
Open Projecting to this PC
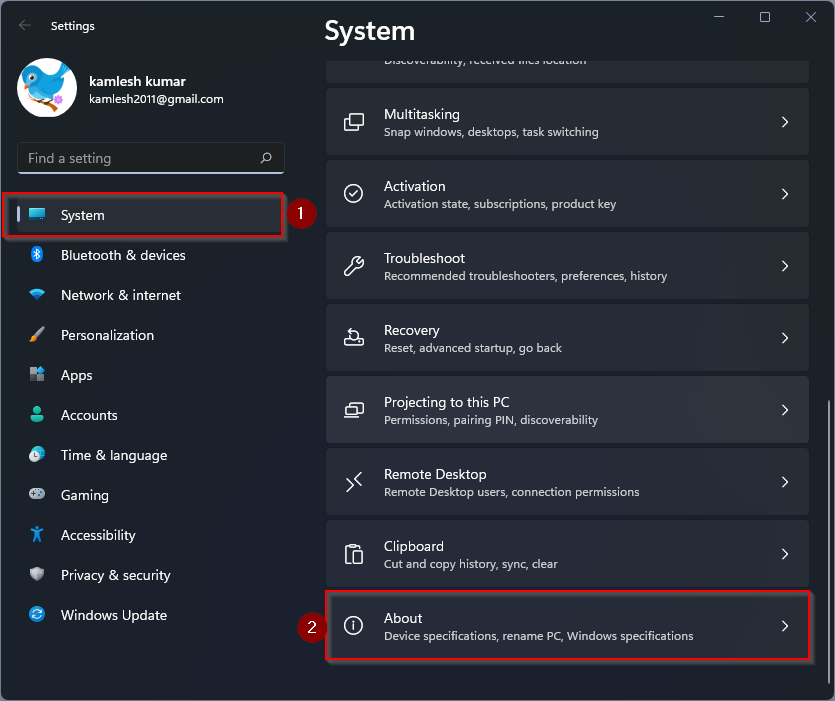click(x=567, y=410)
